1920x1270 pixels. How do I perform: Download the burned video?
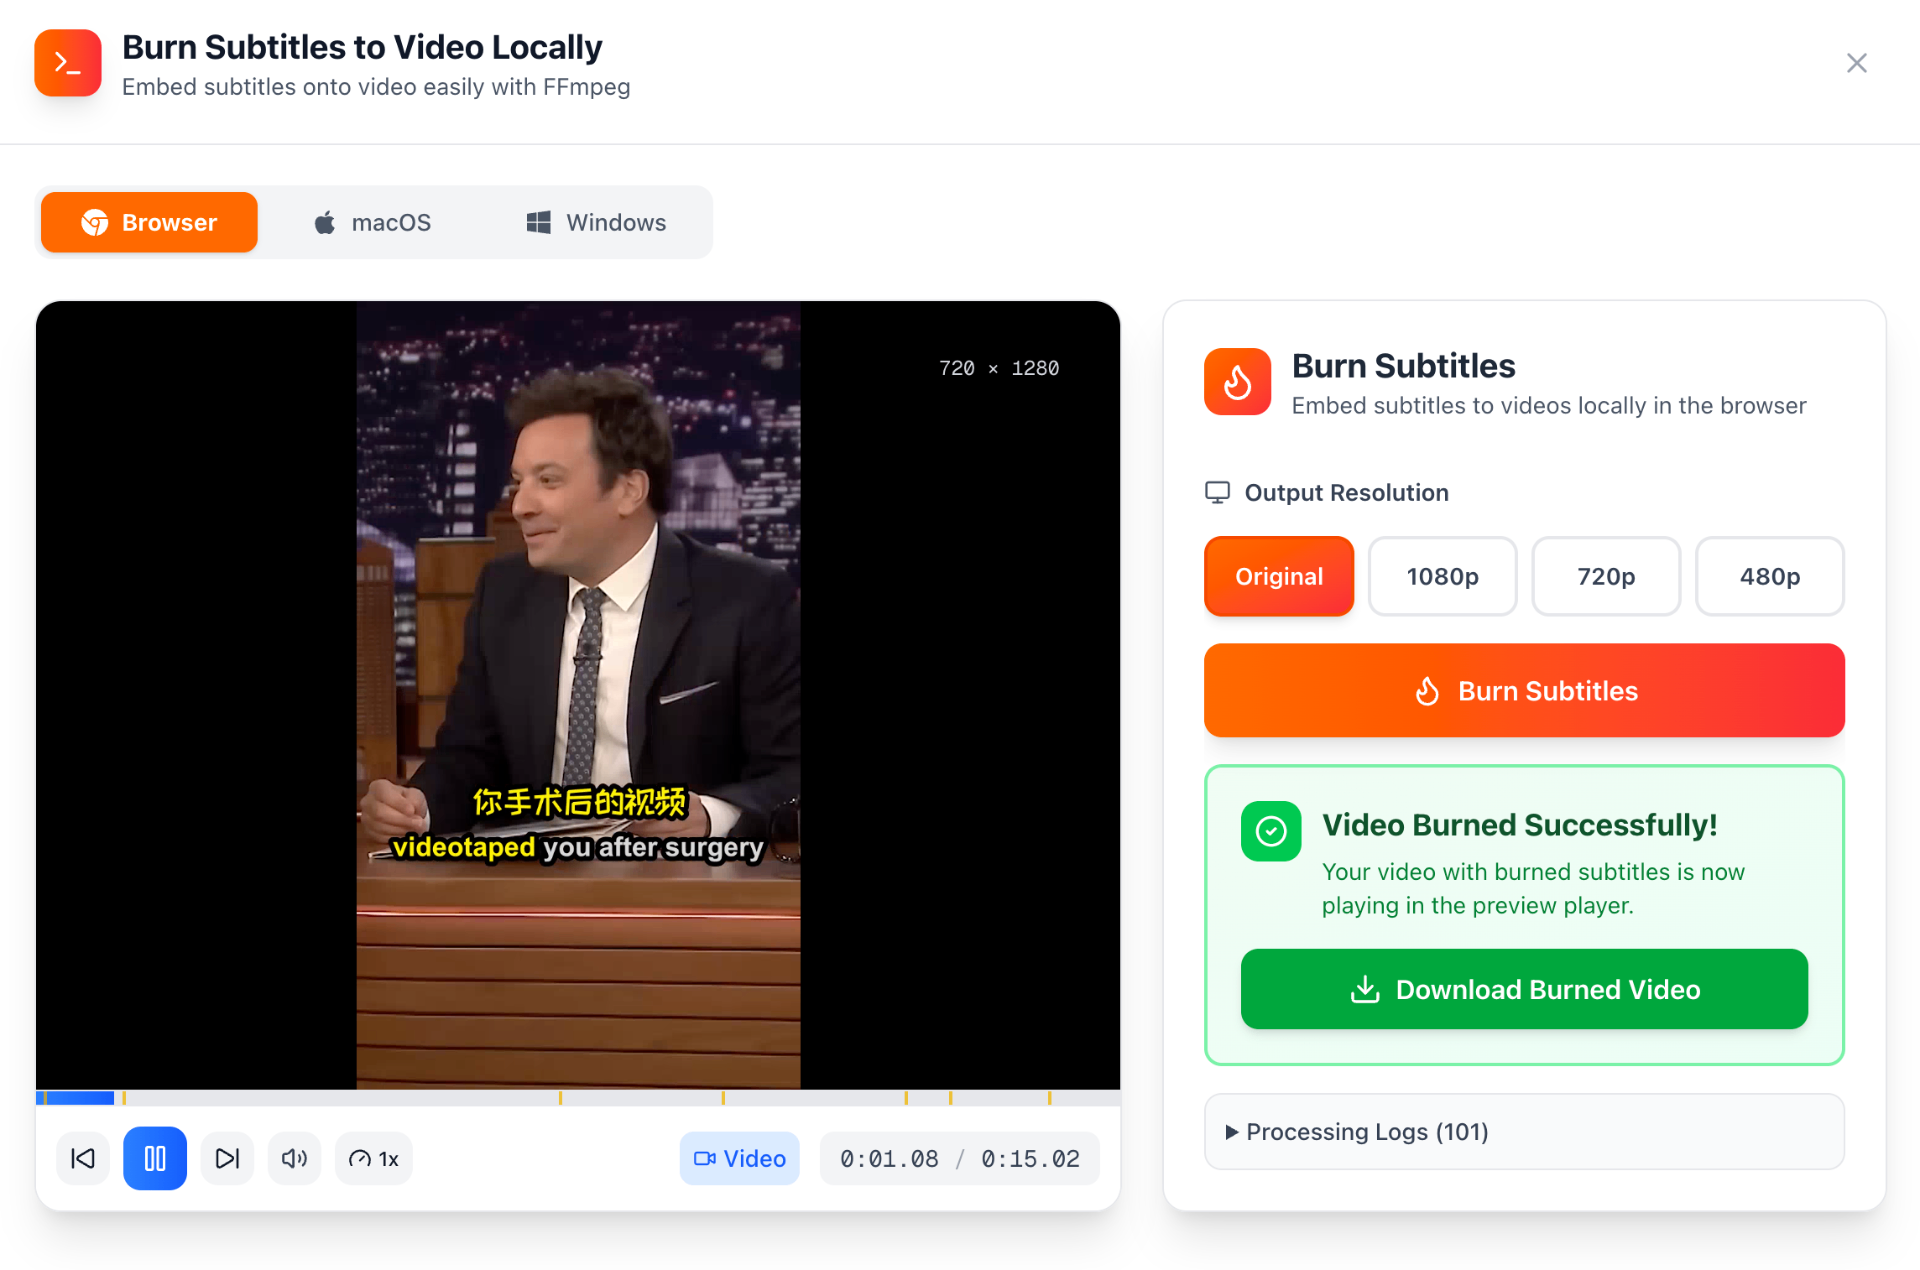[x=1524, y=989]
